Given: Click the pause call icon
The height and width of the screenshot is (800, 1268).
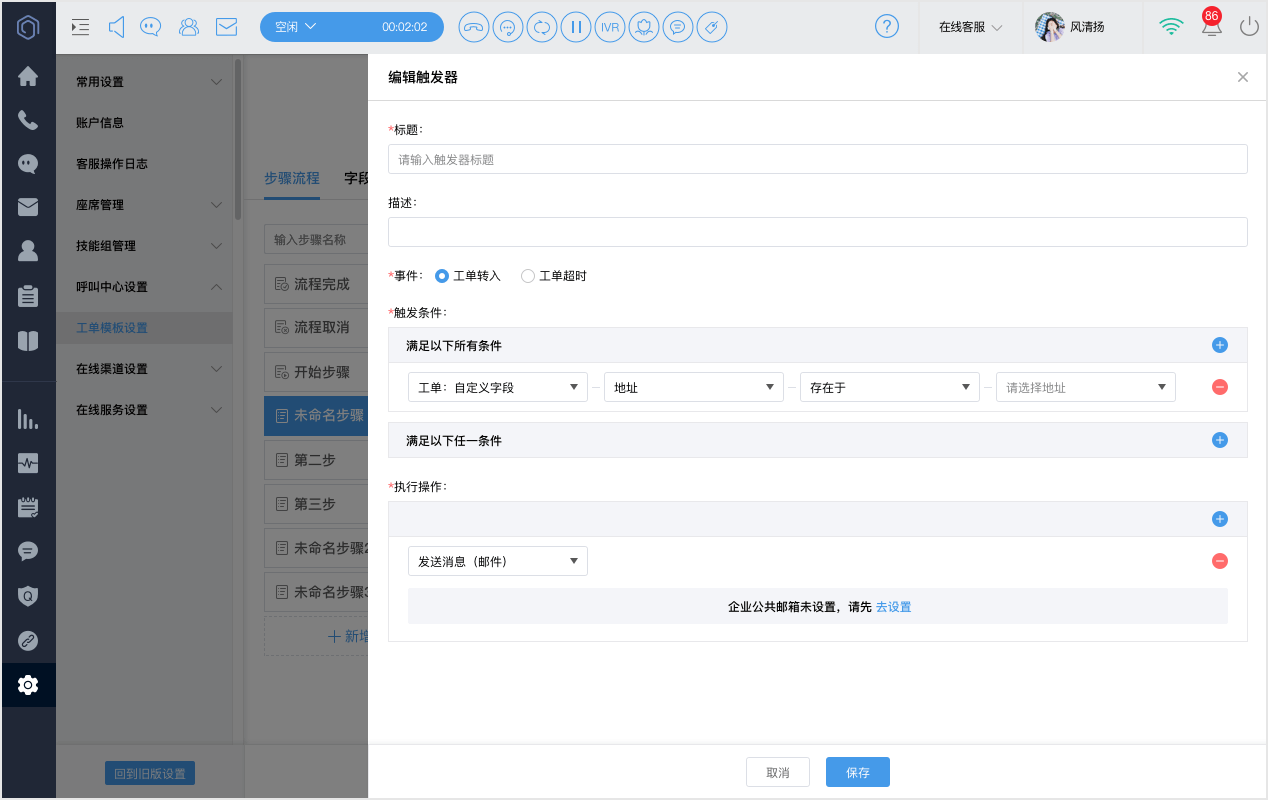Looking at the screenshot, I should click(x=576, y=27).
